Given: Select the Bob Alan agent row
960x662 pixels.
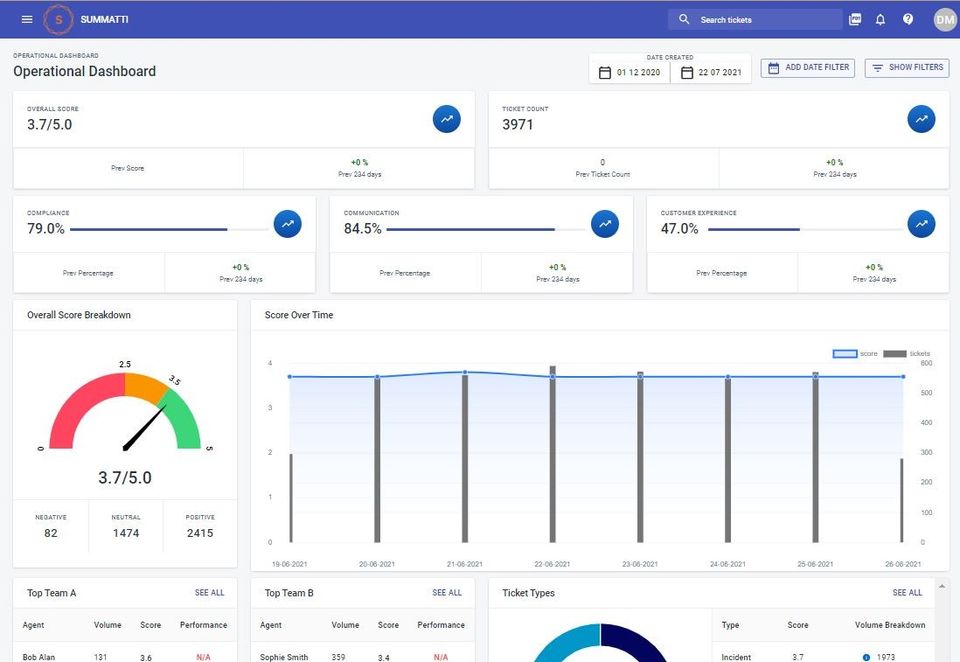Looking at the screenshot, I should tap(125, 655).
